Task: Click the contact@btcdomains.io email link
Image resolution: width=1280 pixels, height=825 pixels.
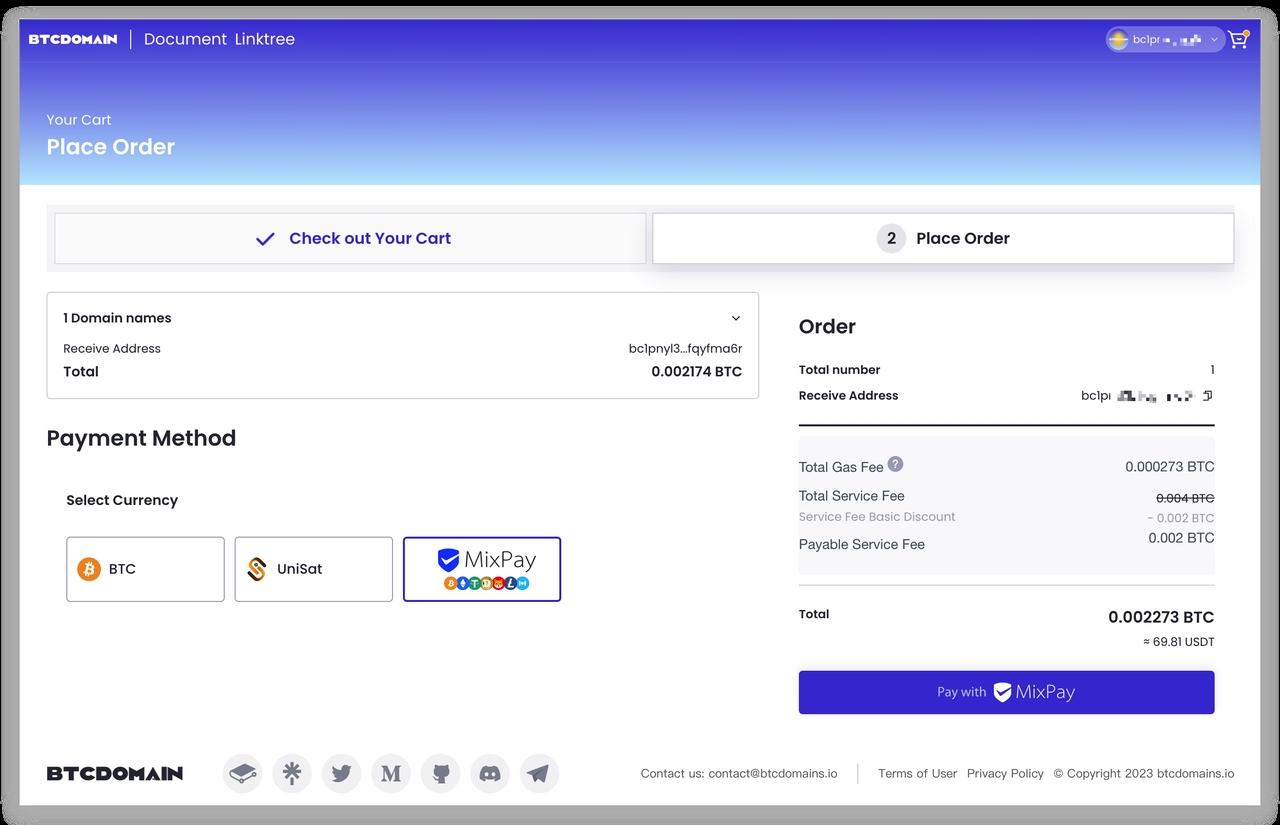Action: 773,773
